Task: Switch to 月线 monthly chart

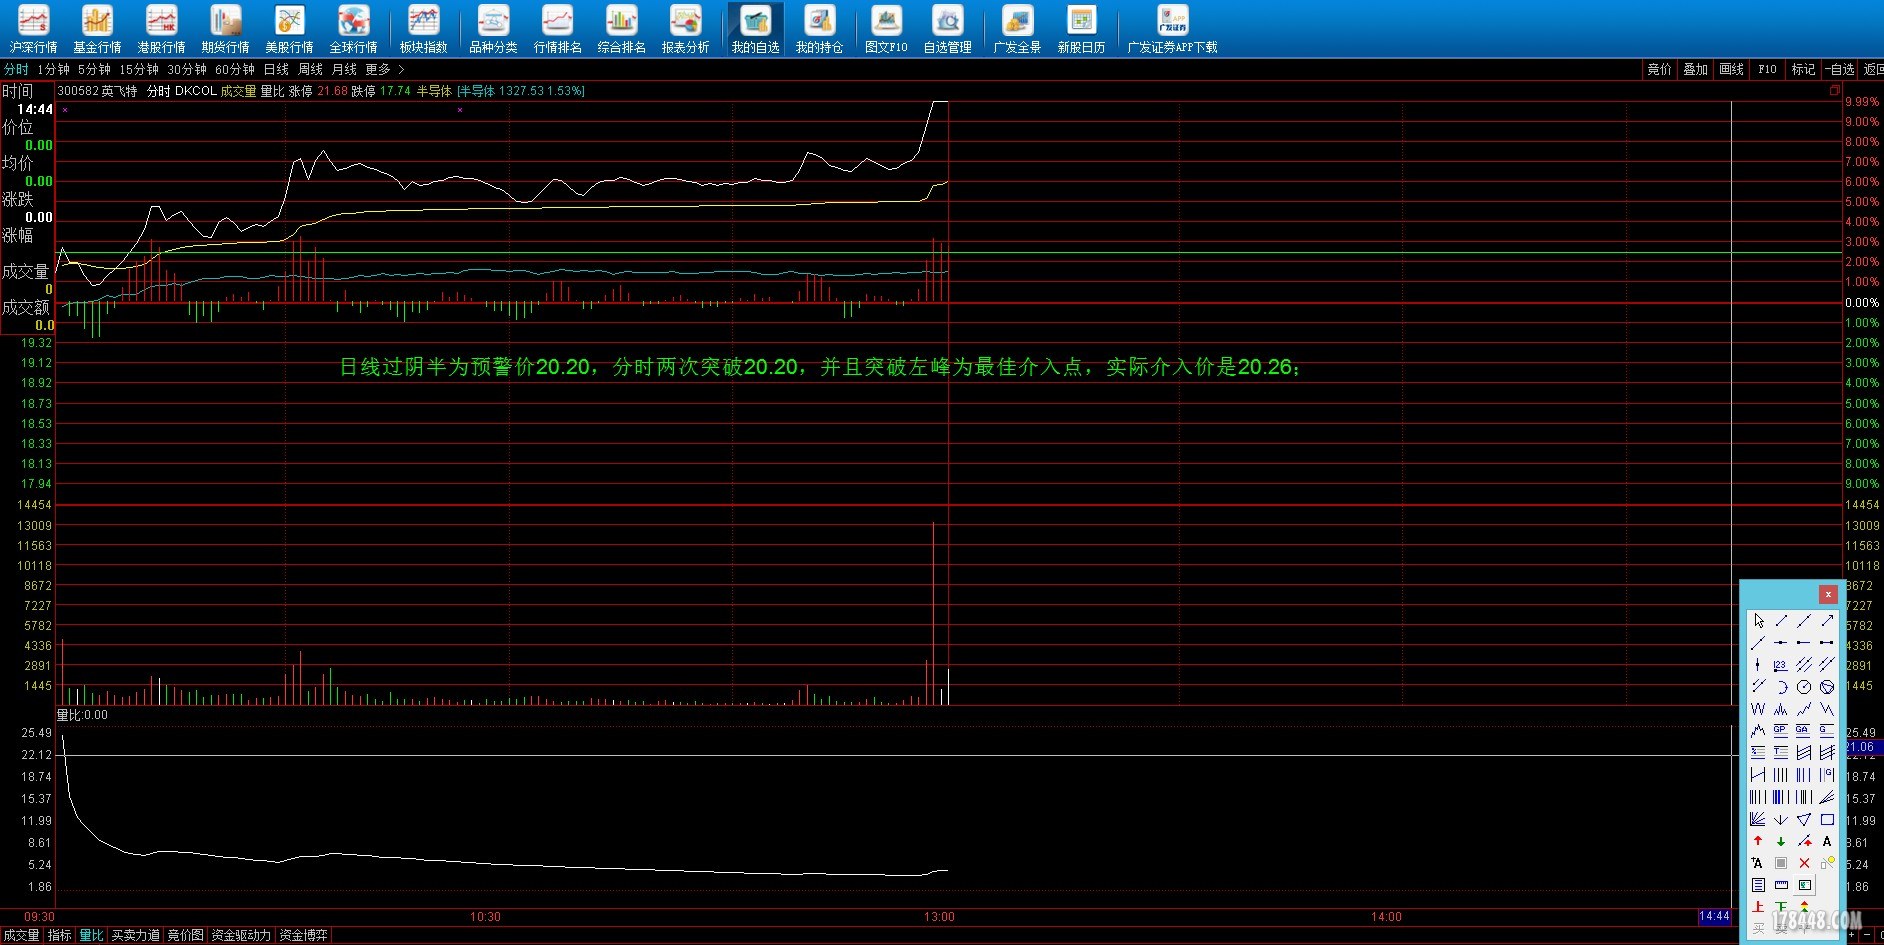Action: coord(344,69)
